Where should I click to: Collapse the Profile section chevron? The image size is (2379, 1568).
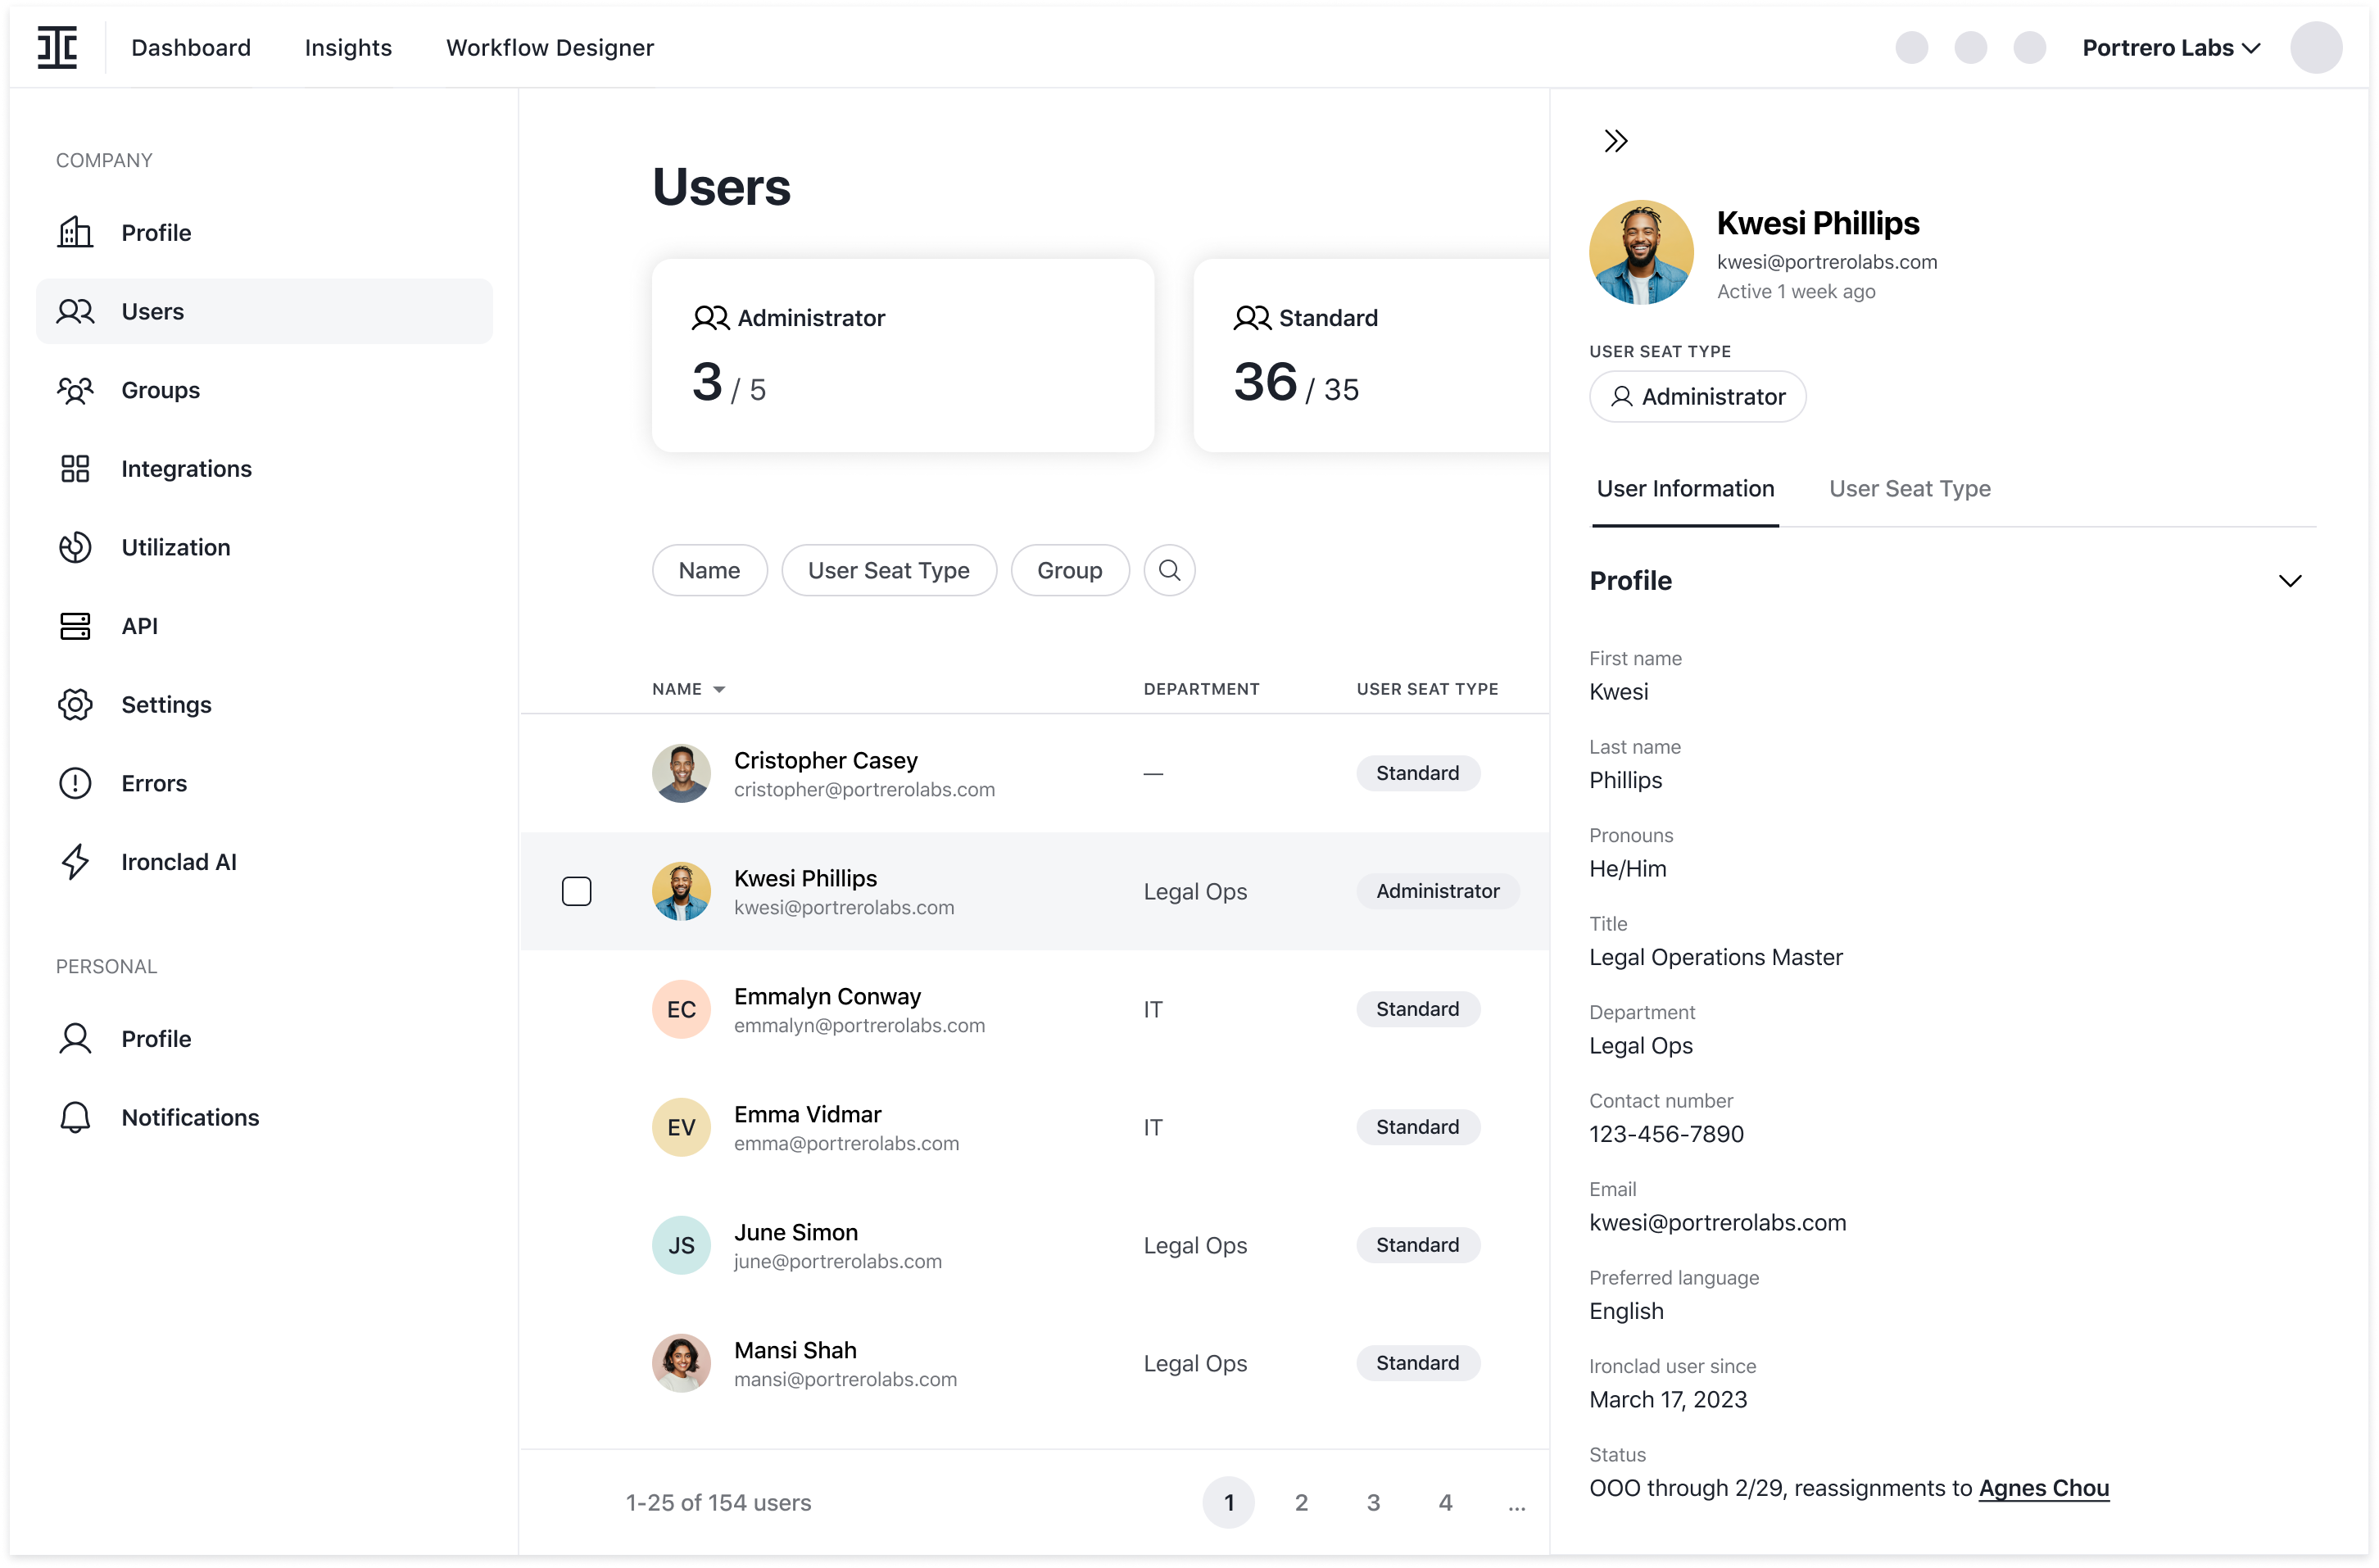[2289, 581]
